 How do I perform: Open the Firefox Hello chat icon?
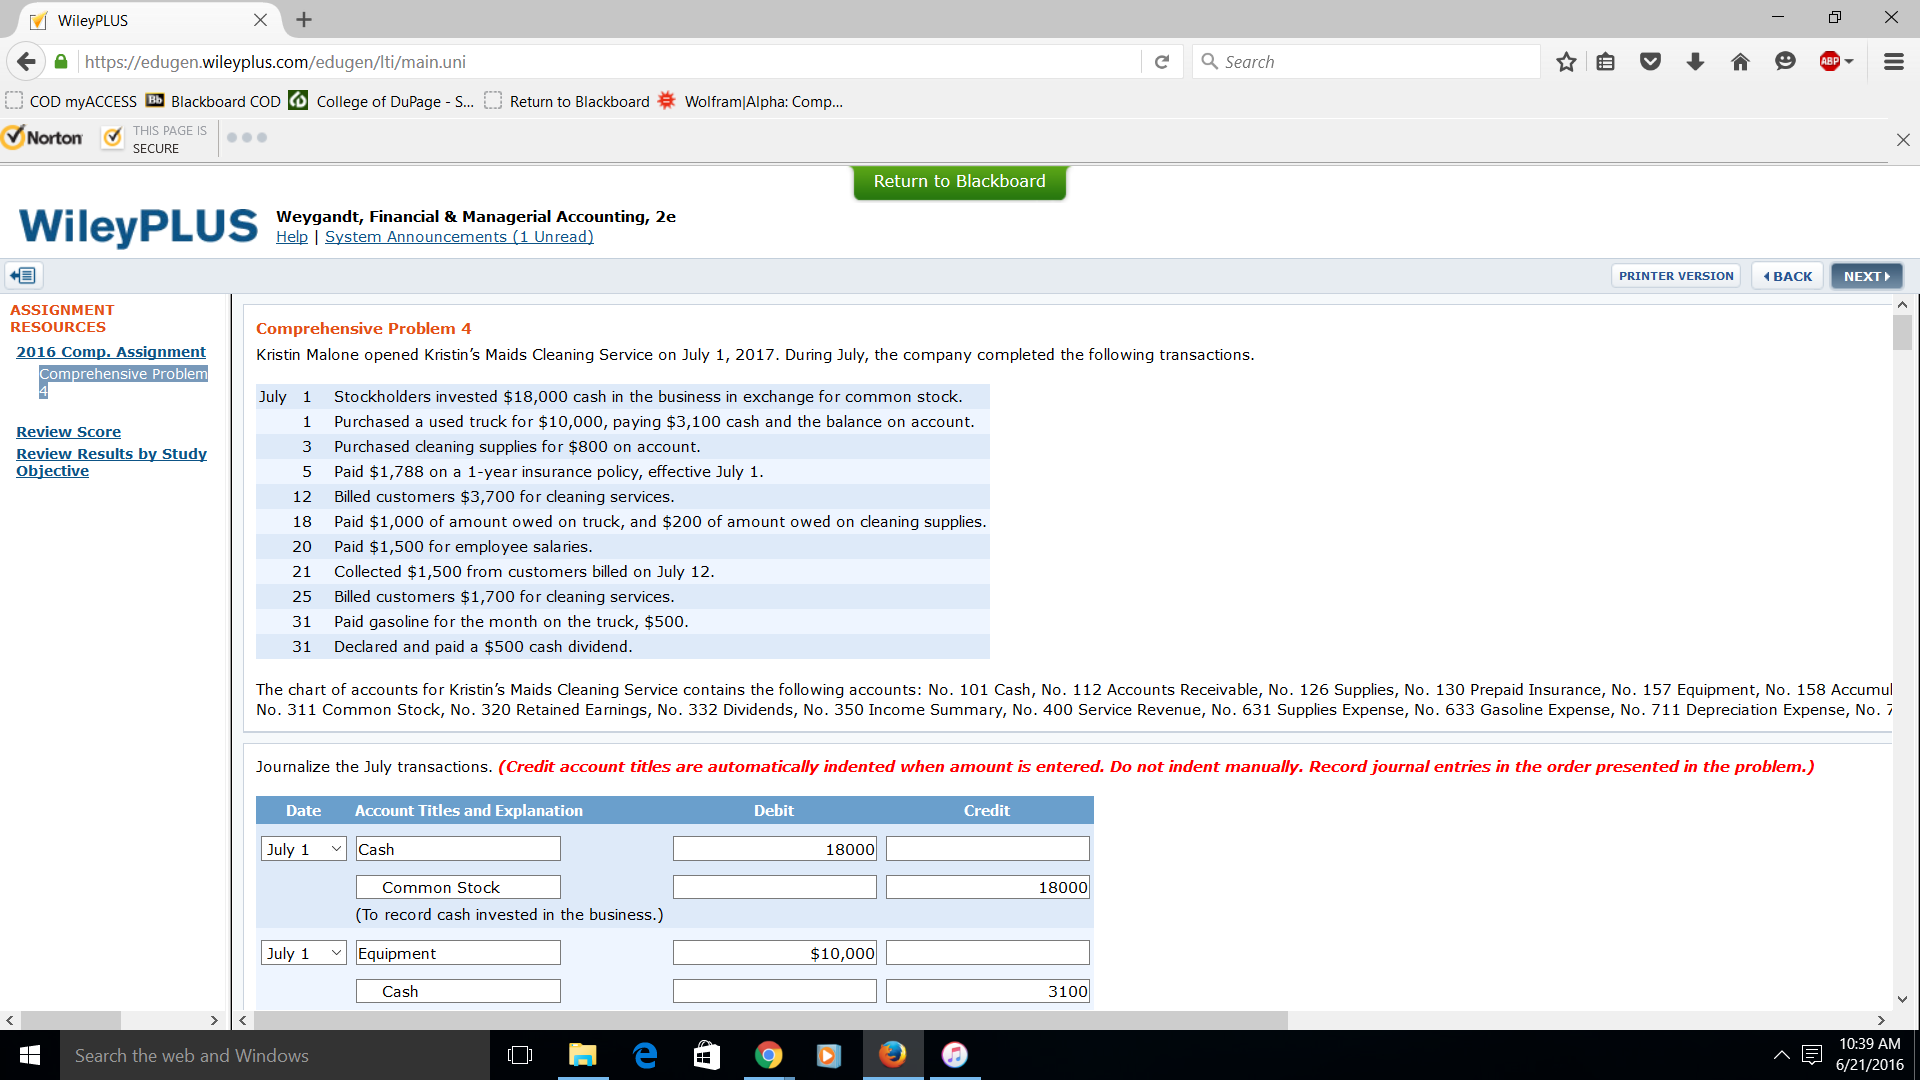coord(1786,61)
